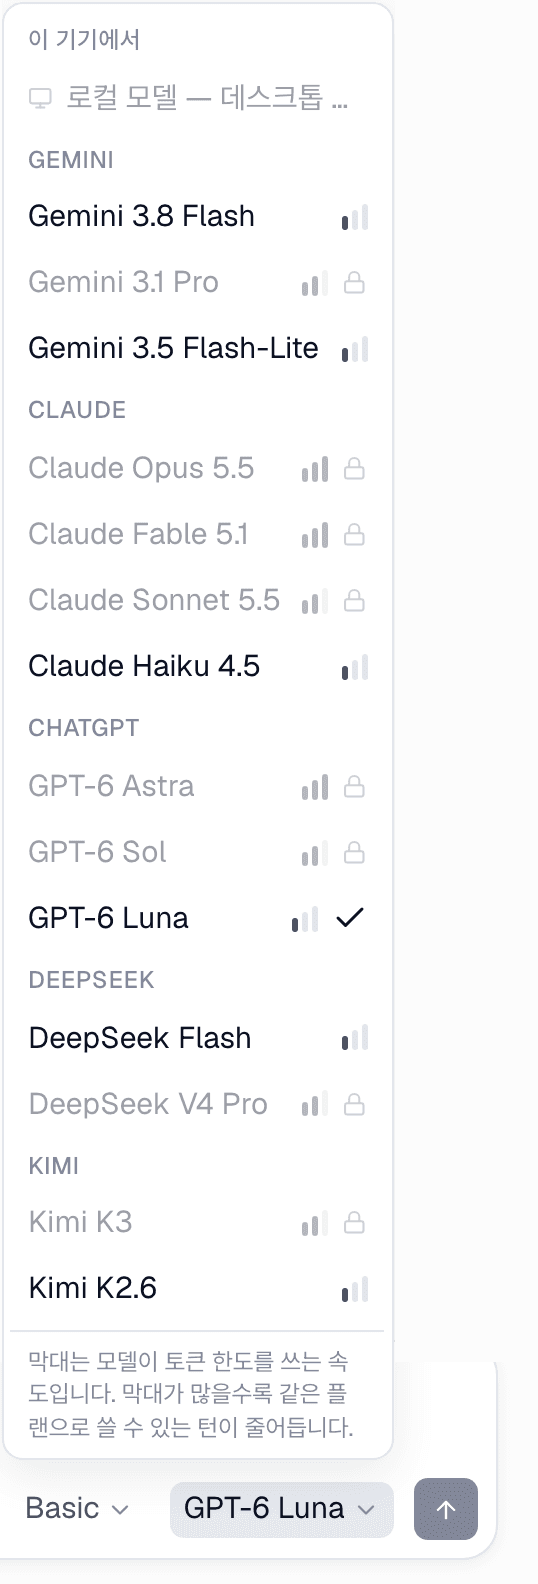Select the GPT-6 Luna entry
The width and height of the screenshot is (538, 1584).
point(198,919)
